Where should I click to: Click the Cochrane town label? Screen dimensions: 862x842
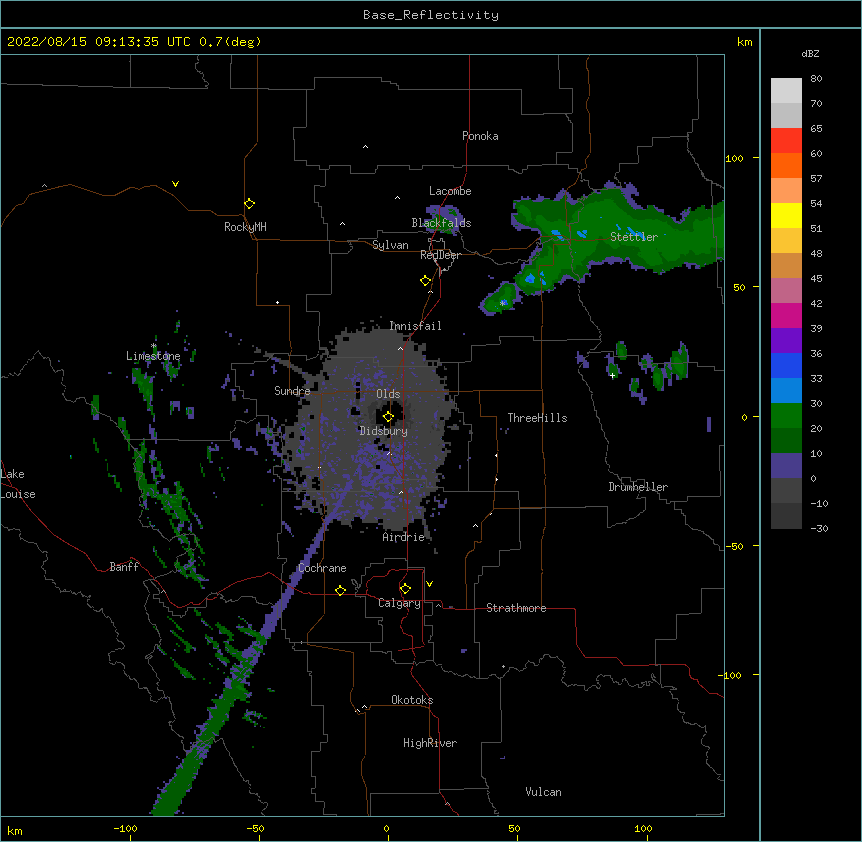[x=322, y=568]
